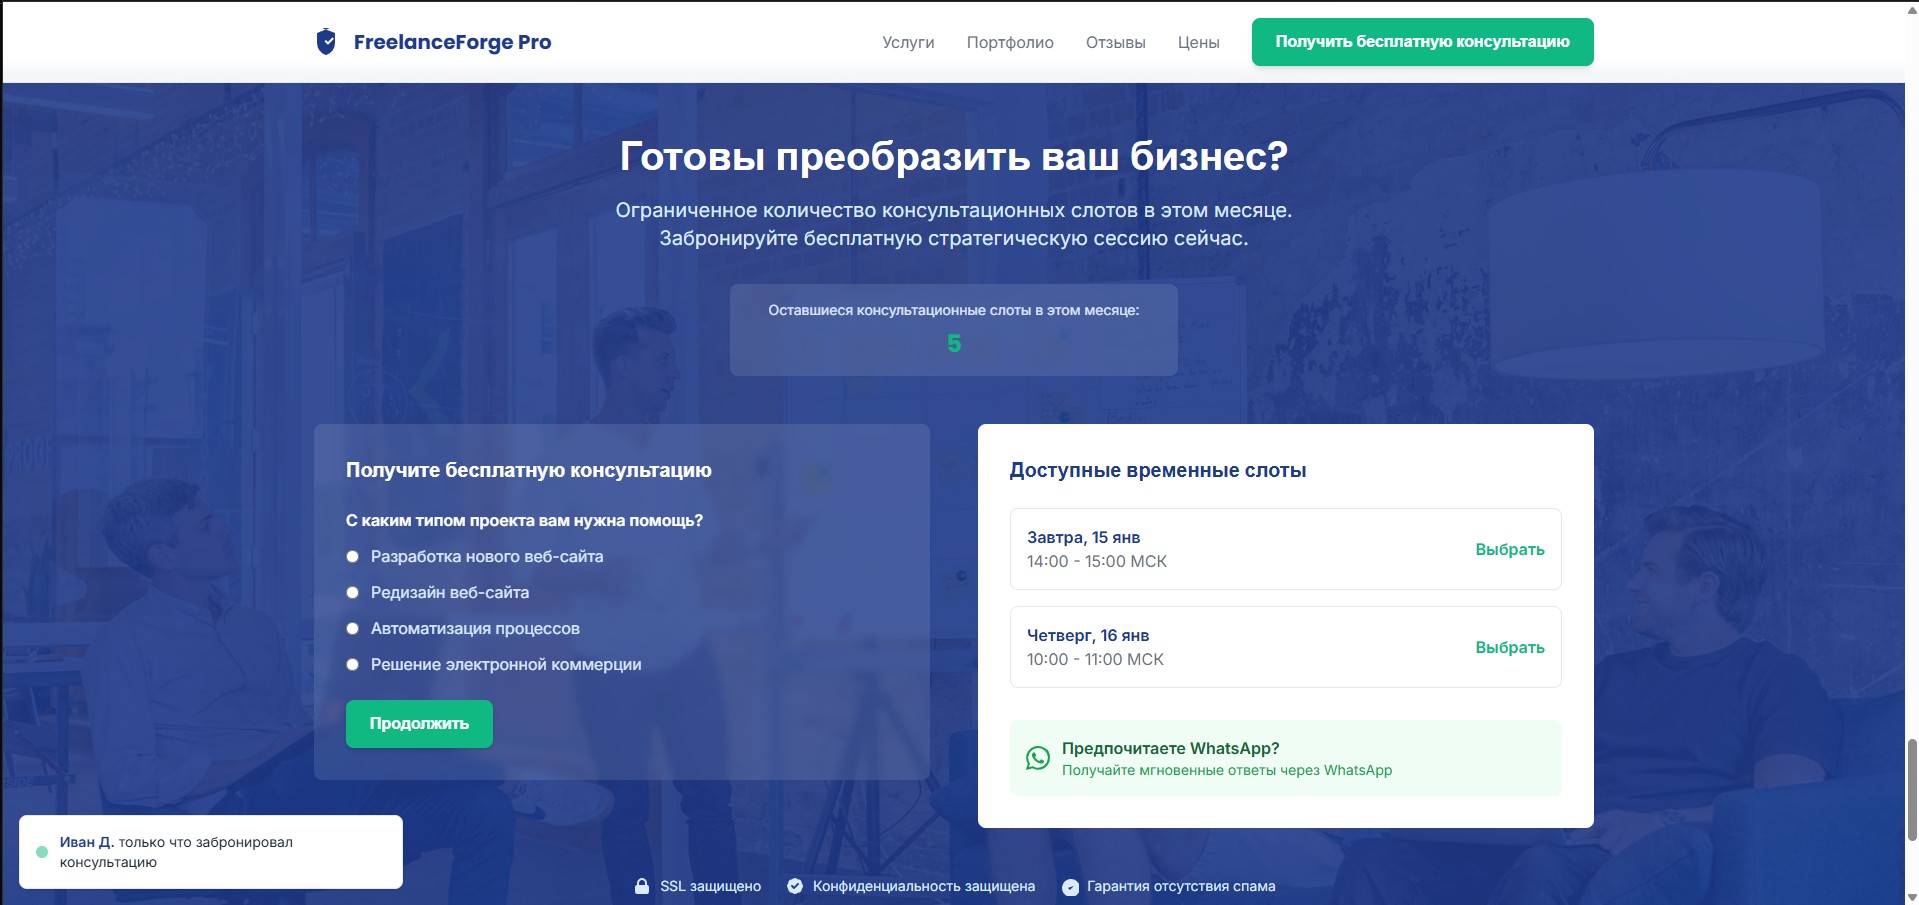1919x905 pixels.
Task: Click the FreelanceForge Pro shield logo icon
Action: tap(326, 42)
